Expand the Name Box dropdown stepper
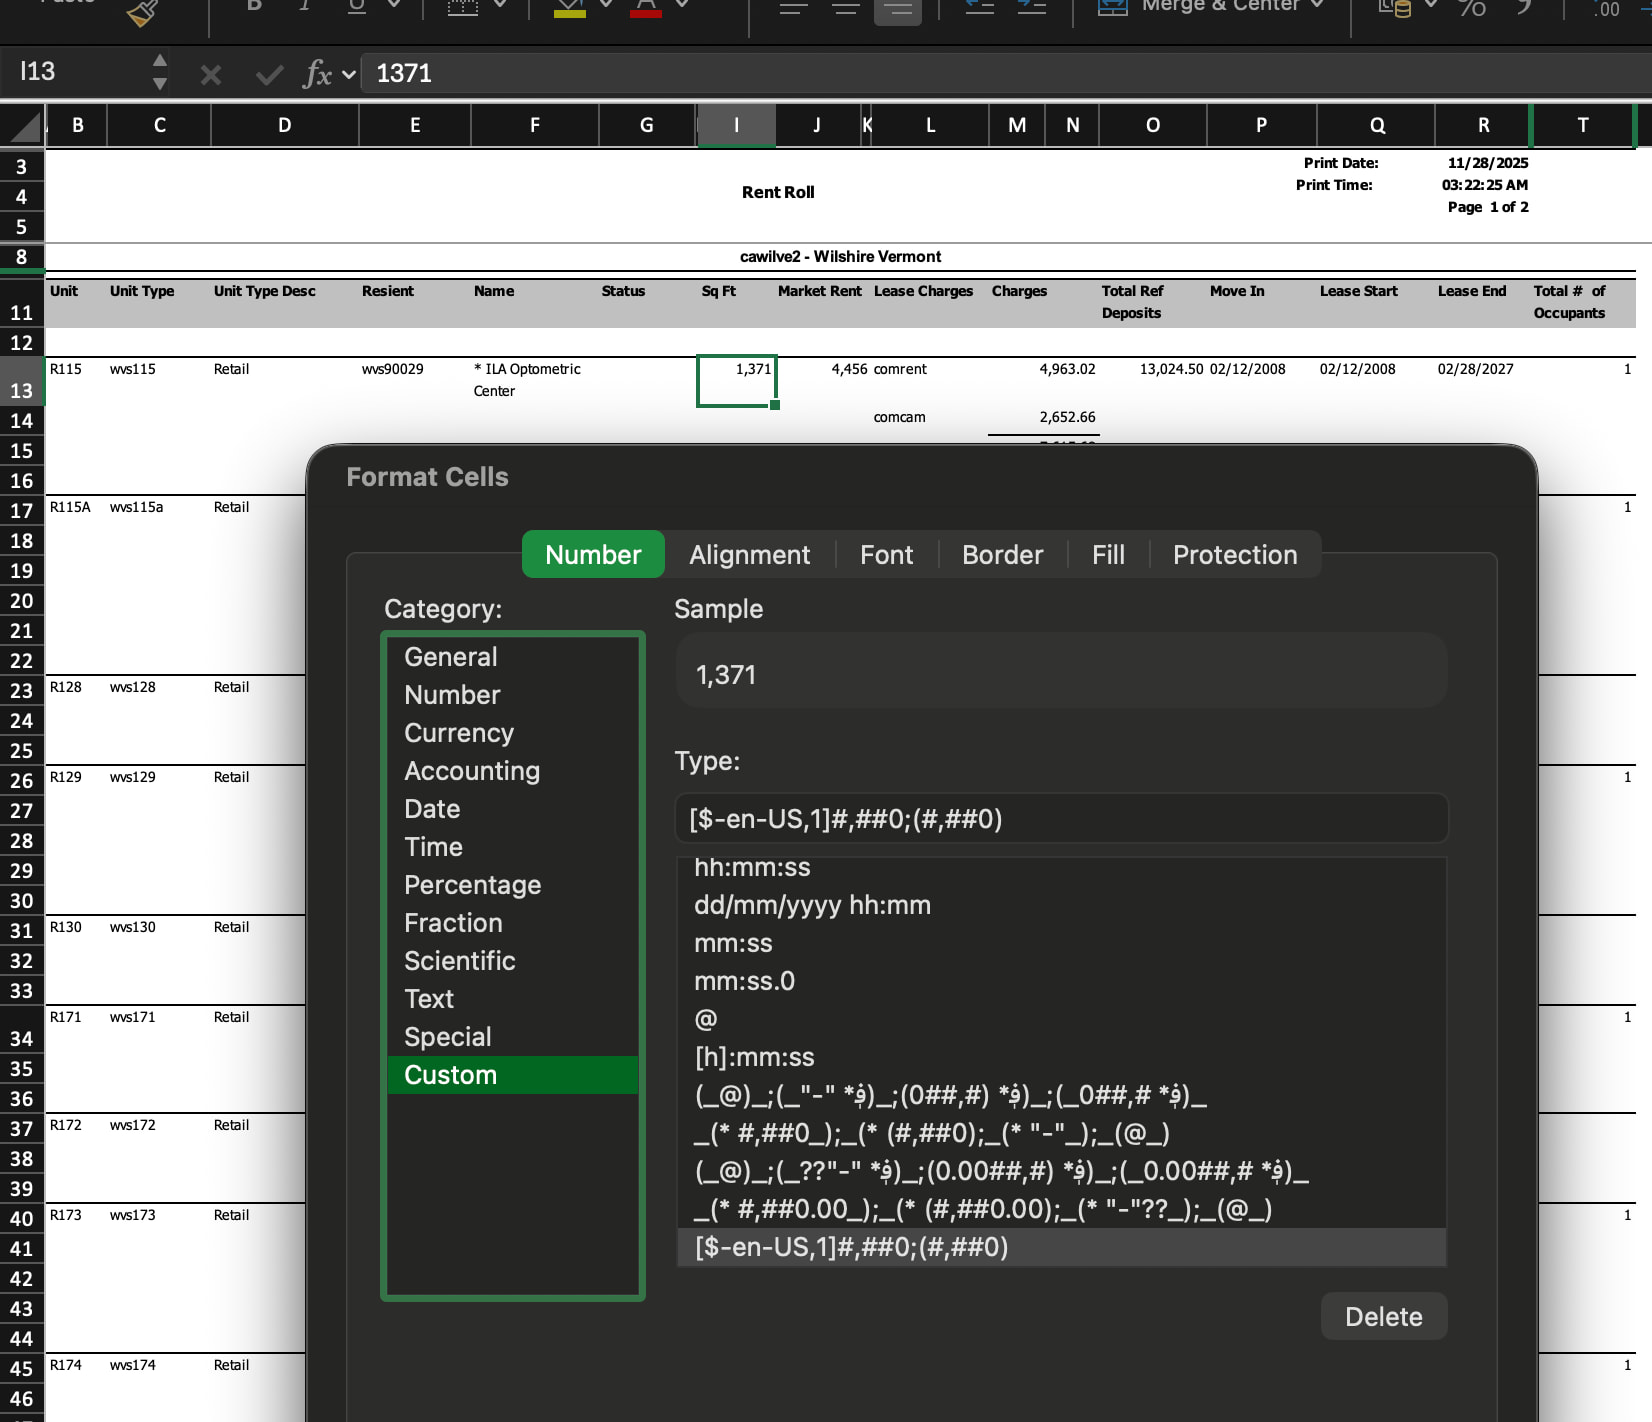This screenshot has height=1422, width=1652. point(160,73)
